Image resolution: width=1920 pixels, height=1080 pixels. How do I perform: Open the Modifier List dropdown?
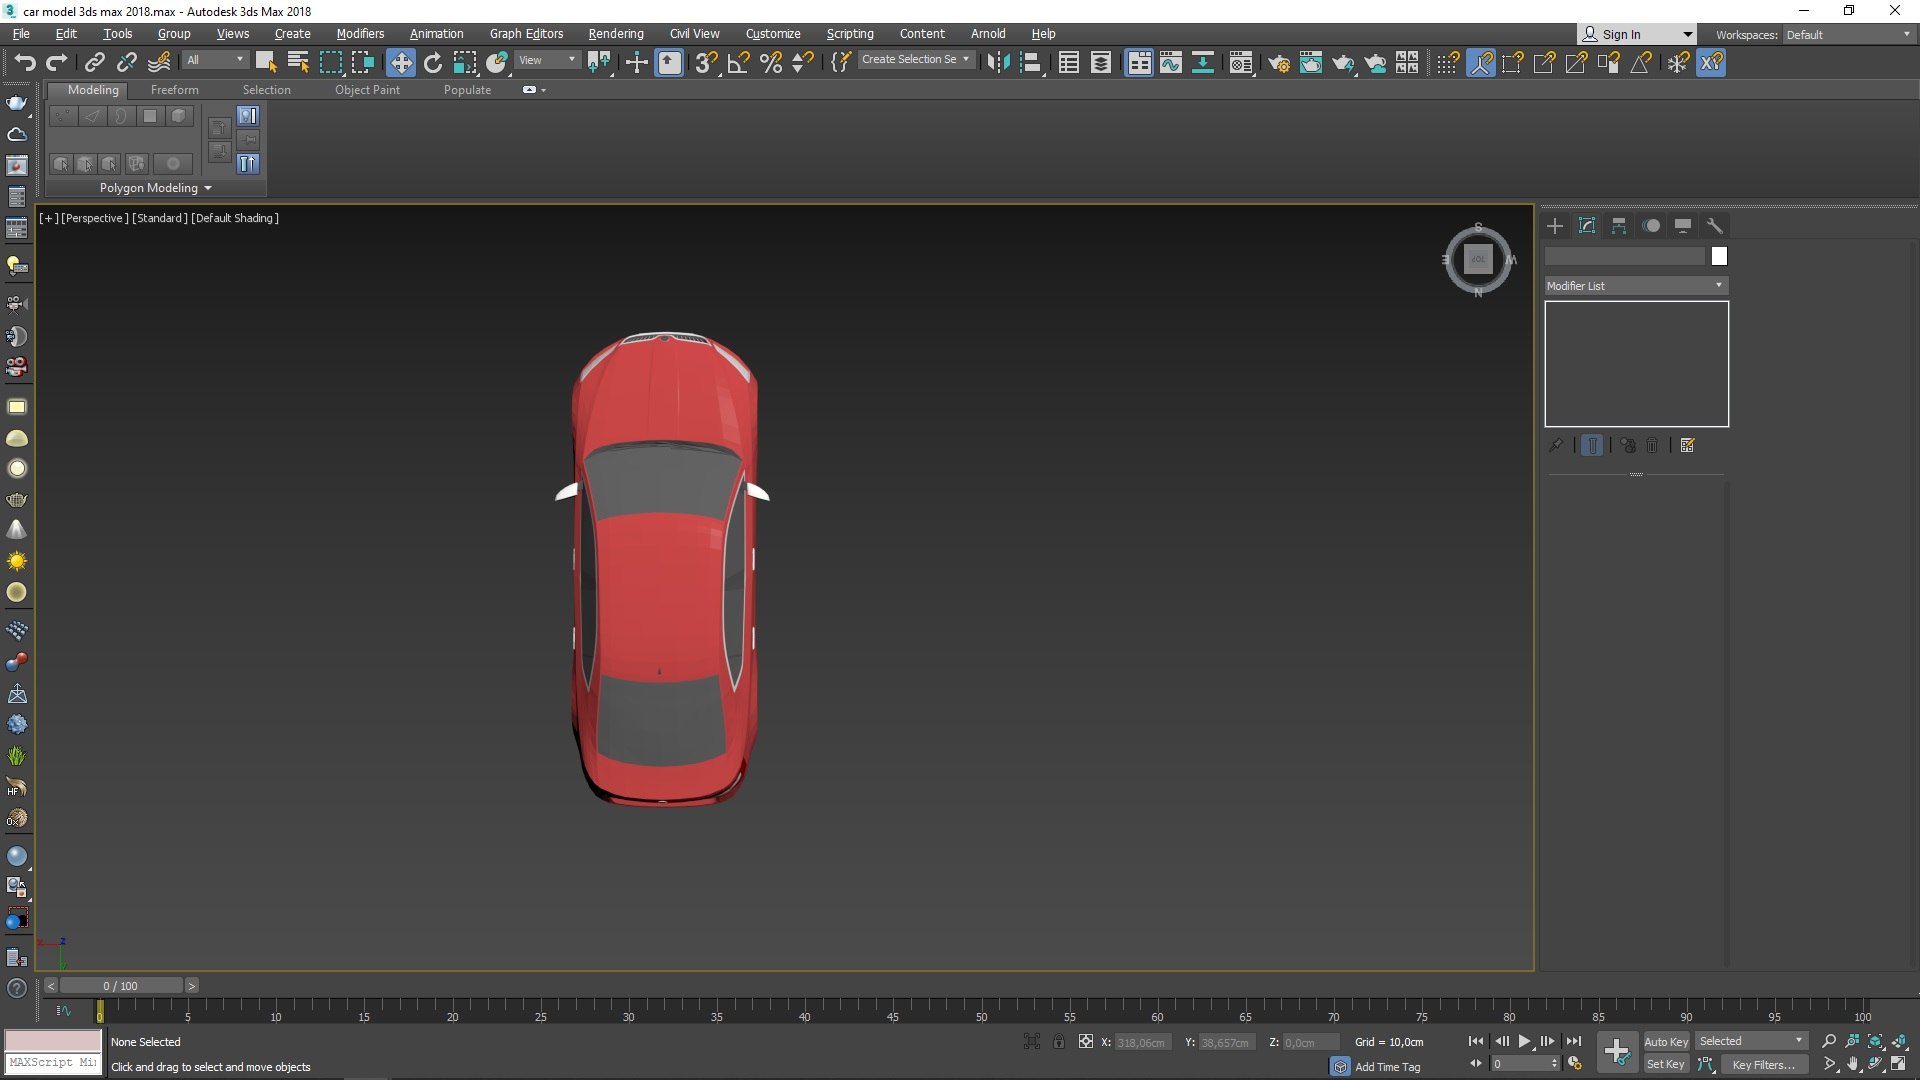[1636, 286]
